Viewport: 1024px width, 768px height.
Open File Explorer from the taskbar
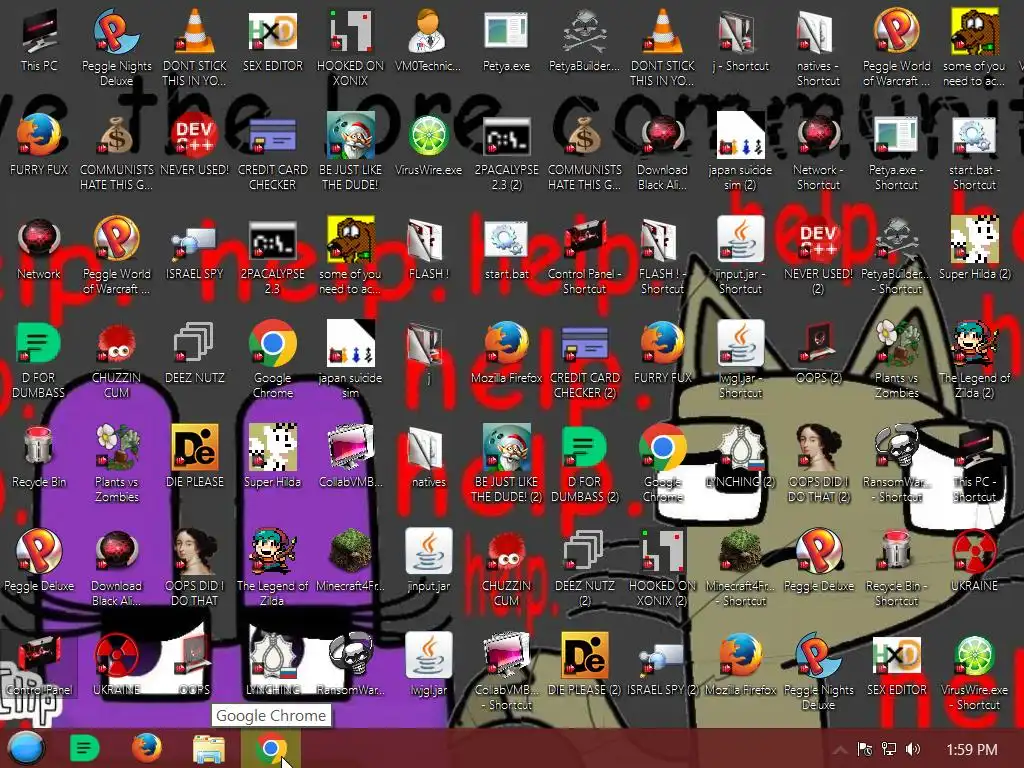click(209, 748)
